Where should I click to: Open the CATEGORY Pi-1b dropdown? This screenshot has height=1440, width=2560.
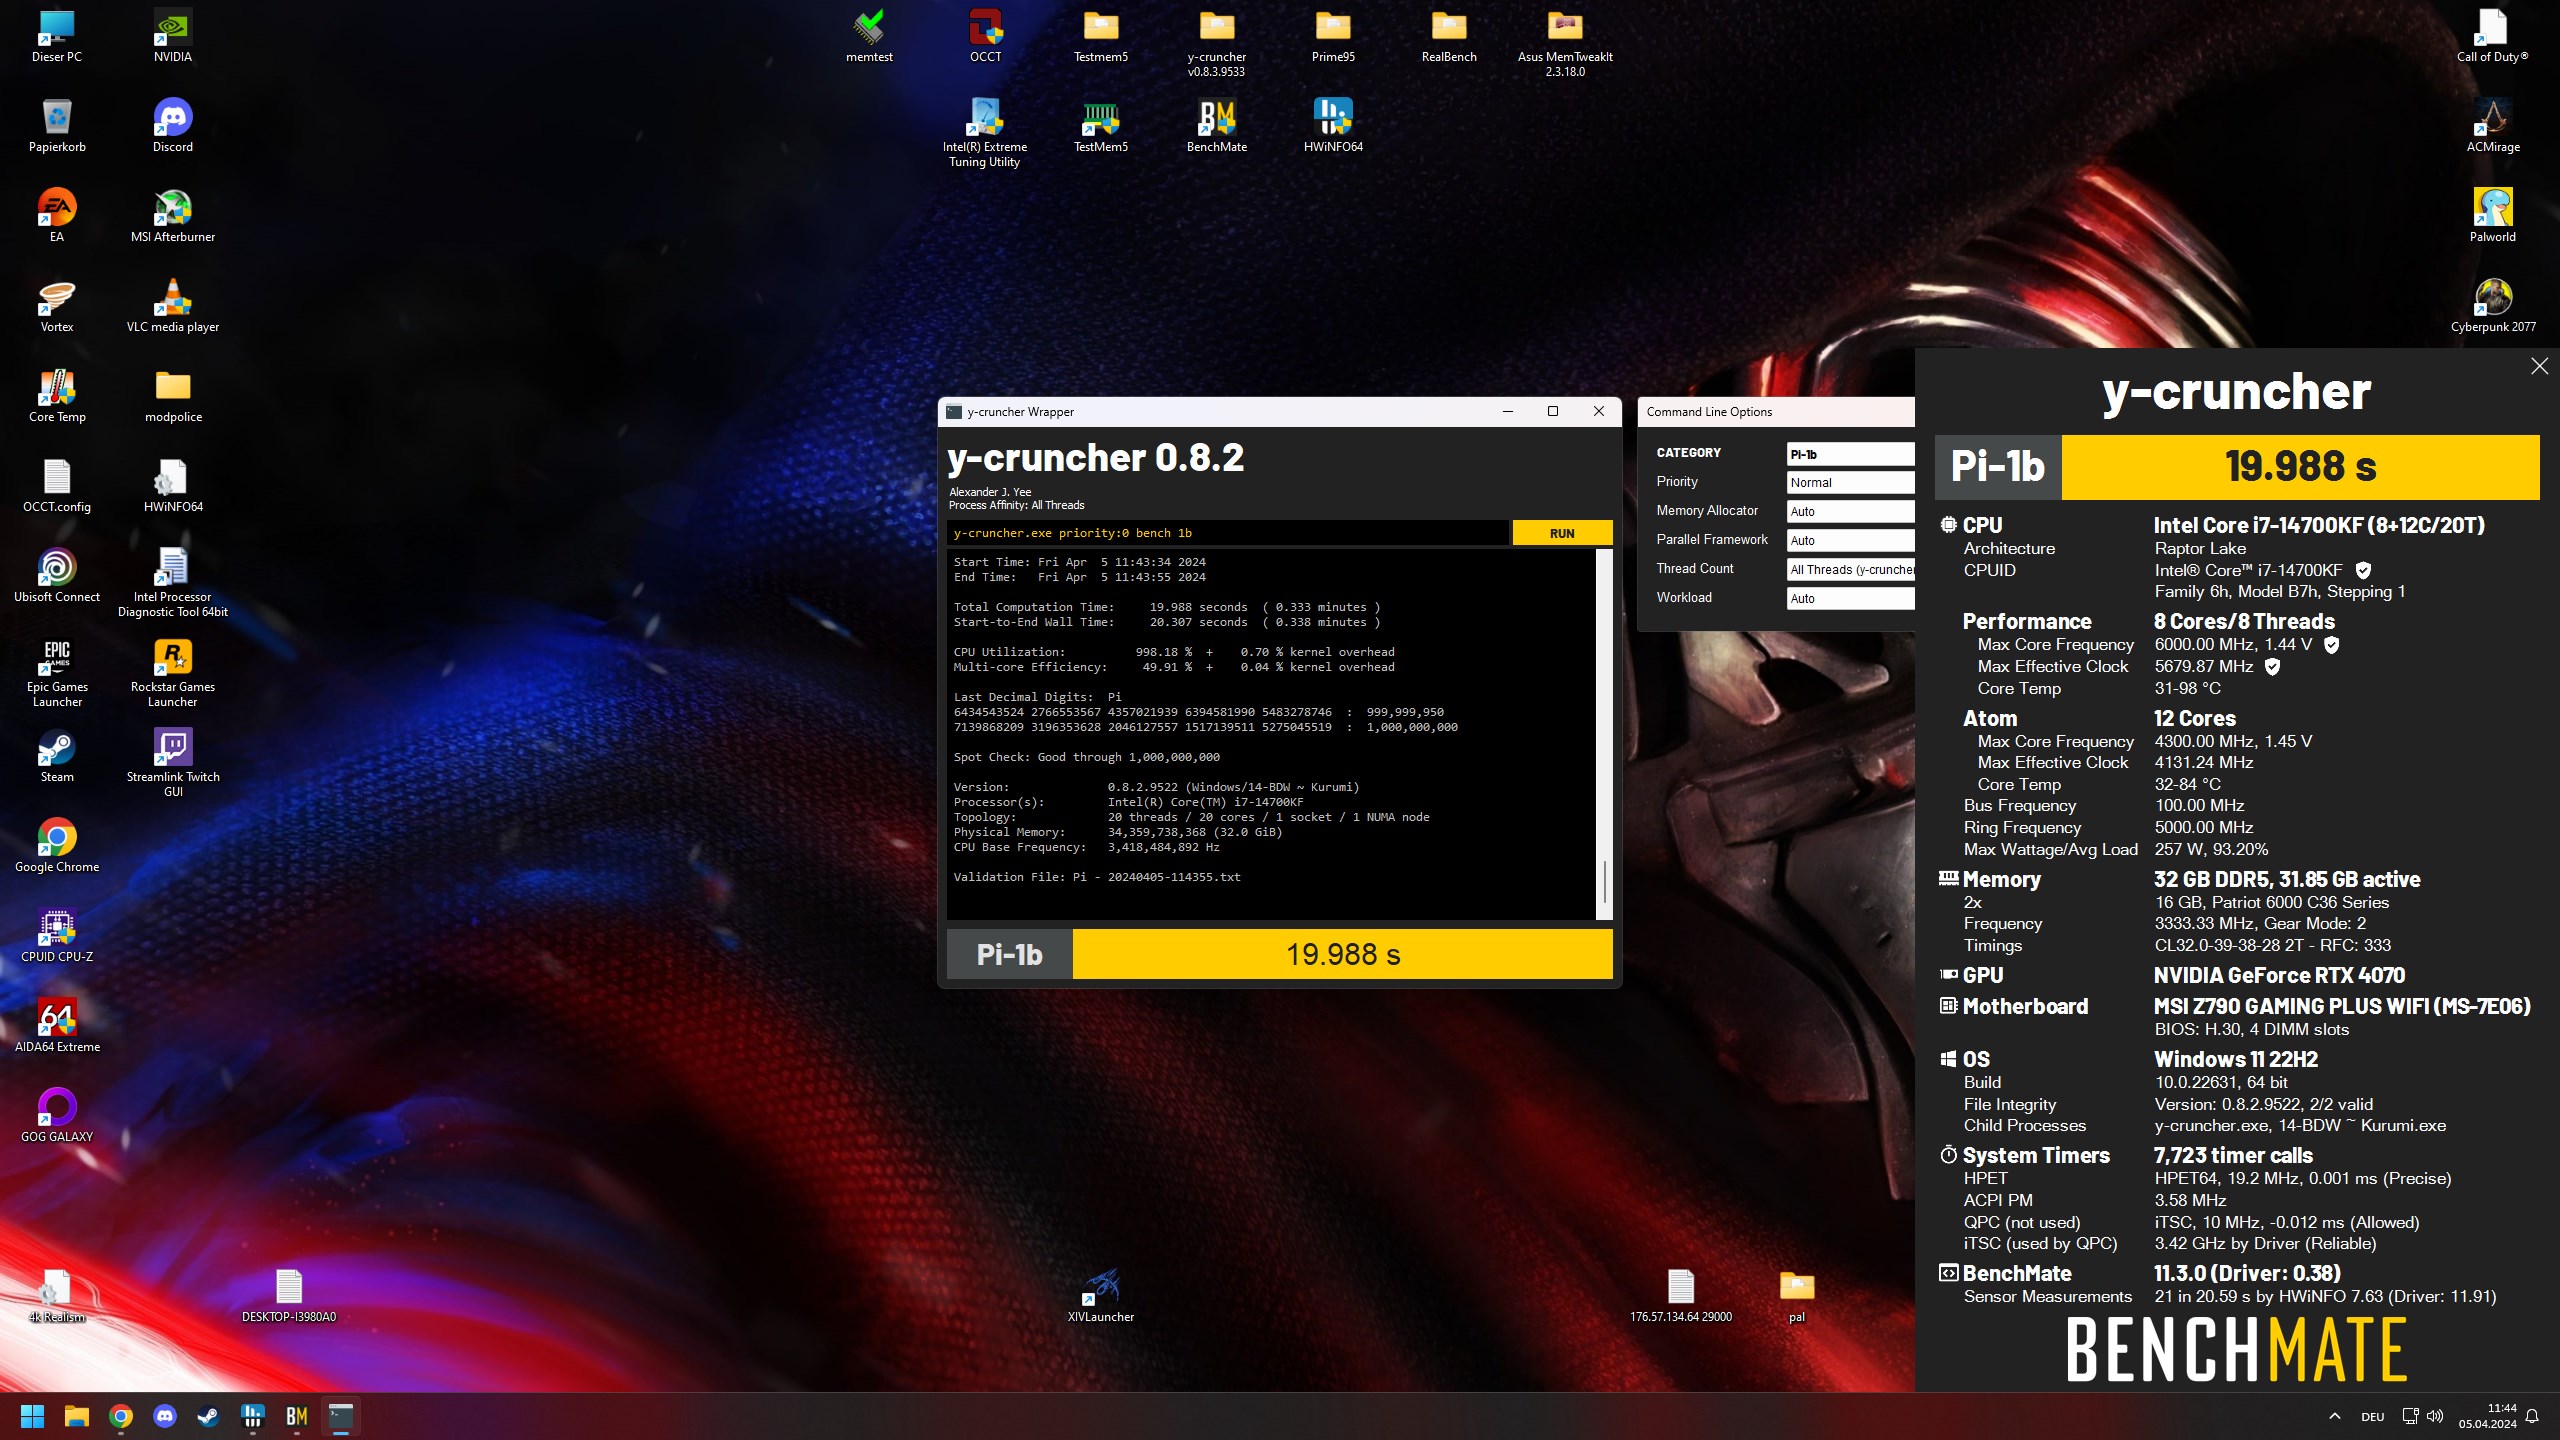point(1850,454)
